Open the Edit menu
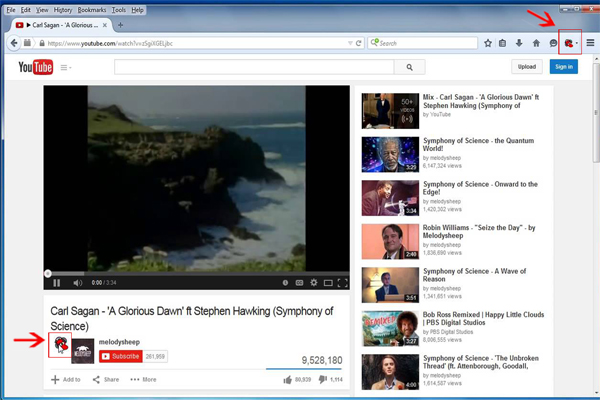The width and height of the screenshot is (600, 400). click(x=26, y=10)
